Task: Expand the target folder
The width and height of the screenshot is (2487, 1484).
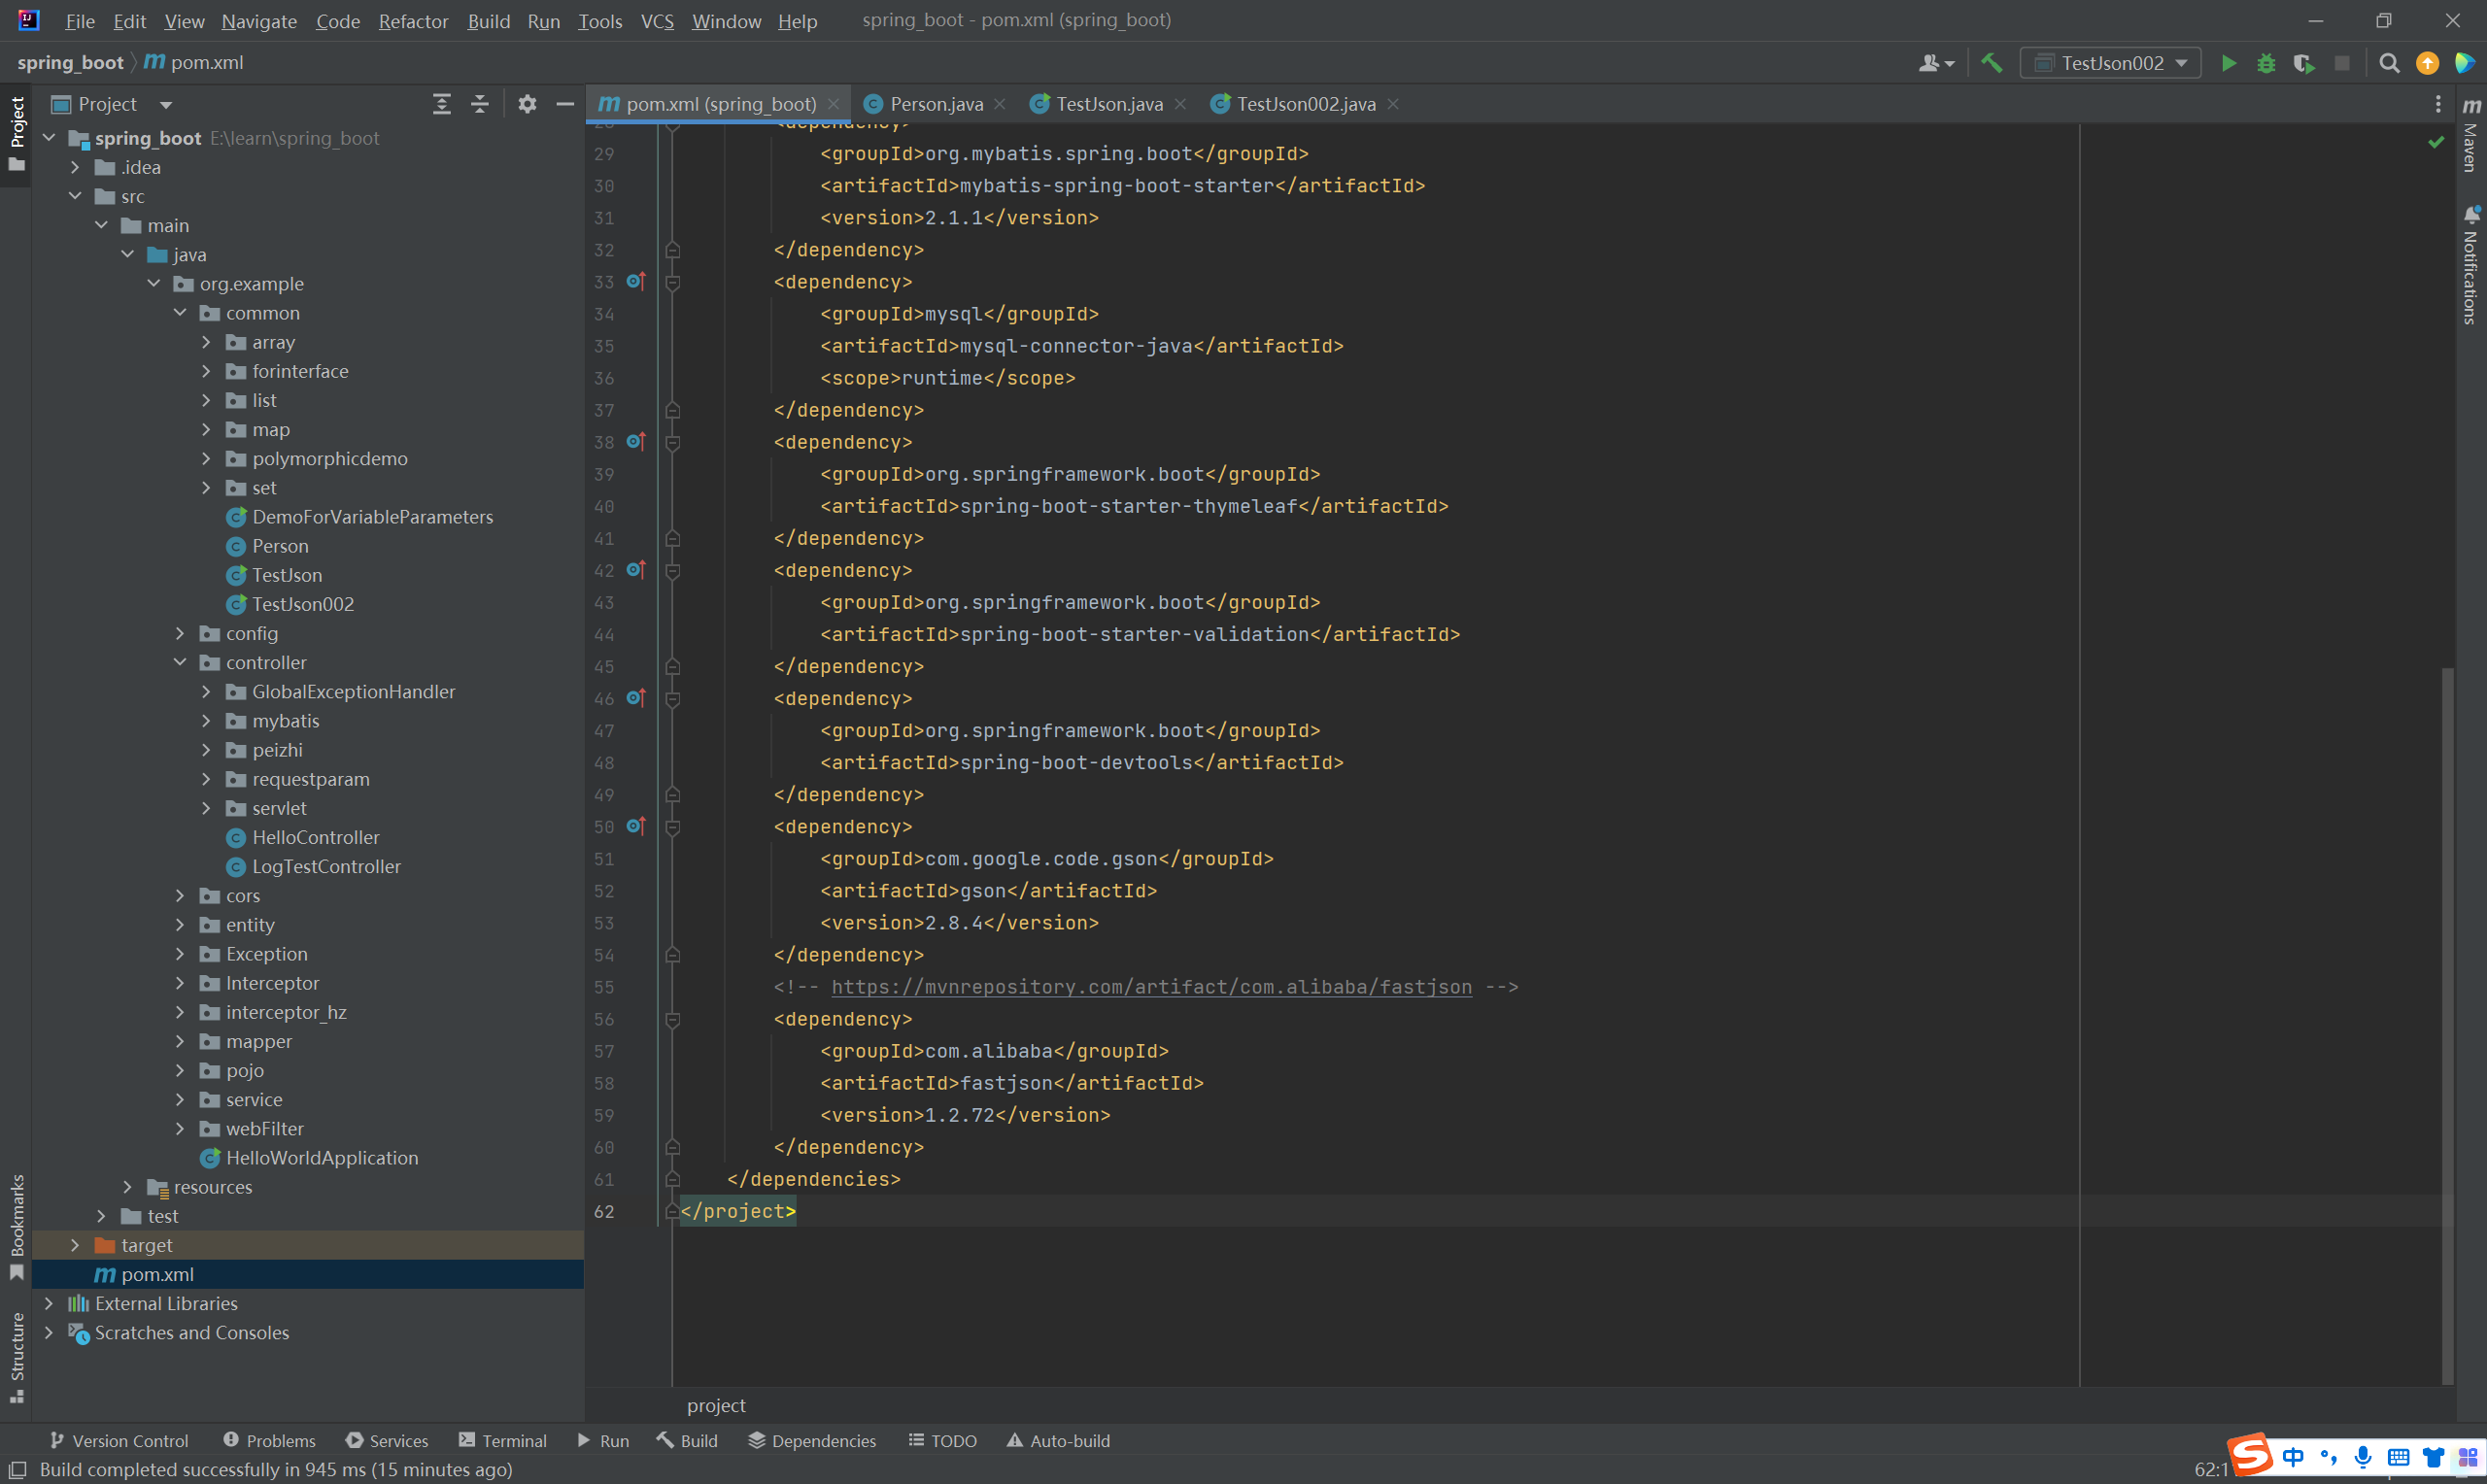Action: click(x=75, y=1245)
